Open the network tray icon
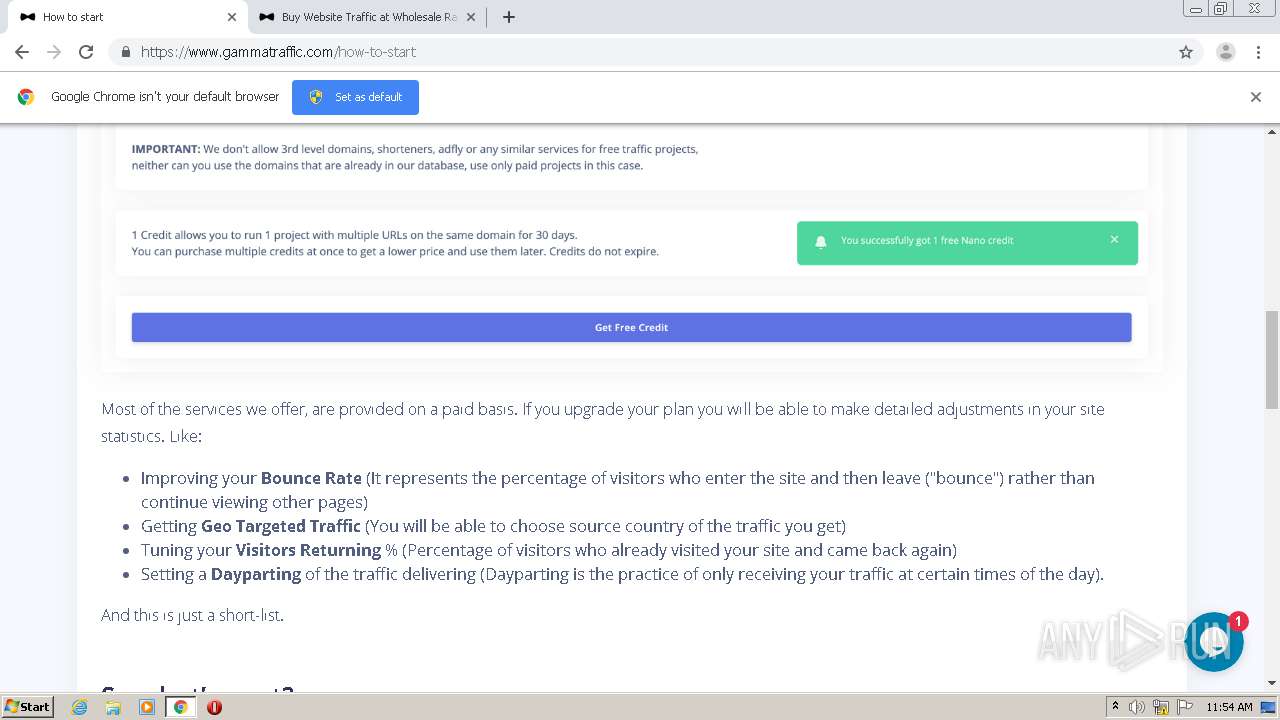The width and height of the screenshot is (1280, 720). tap(1160, 707)
